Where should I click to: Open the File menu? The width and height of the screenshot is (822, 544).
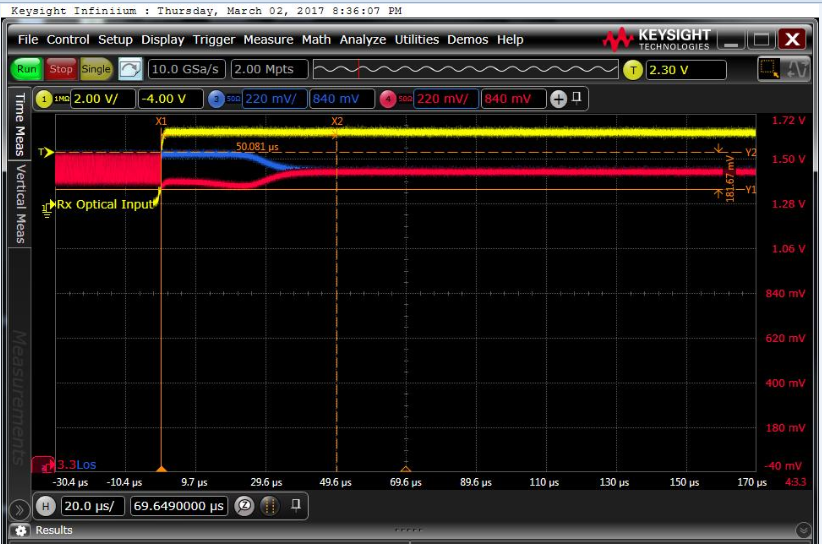(x=28, y=40)
